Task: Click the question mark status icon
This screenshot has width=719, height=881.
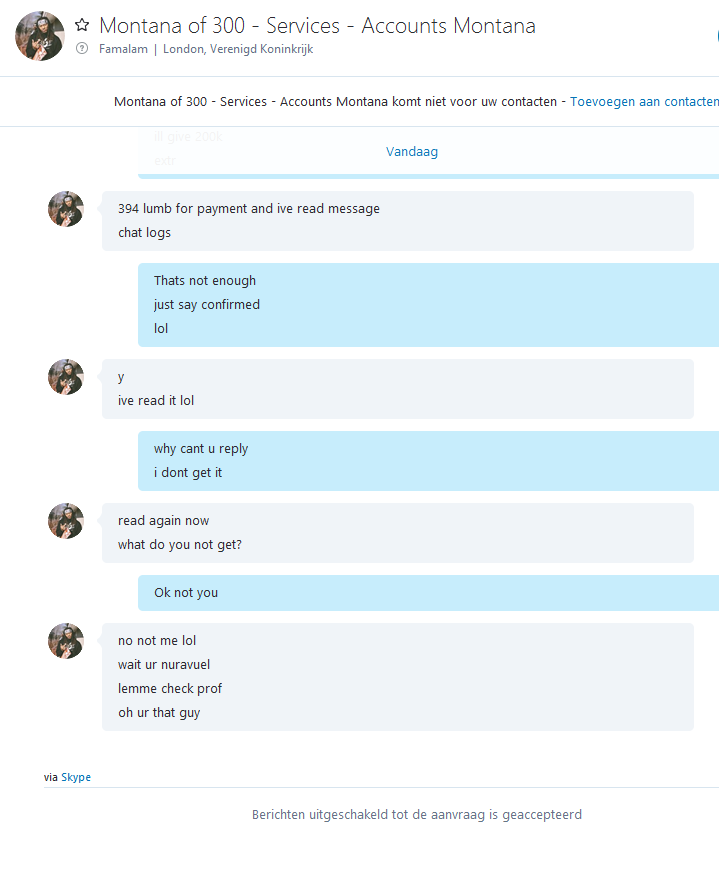Action: pyautogui.click(x=82, y=48)
